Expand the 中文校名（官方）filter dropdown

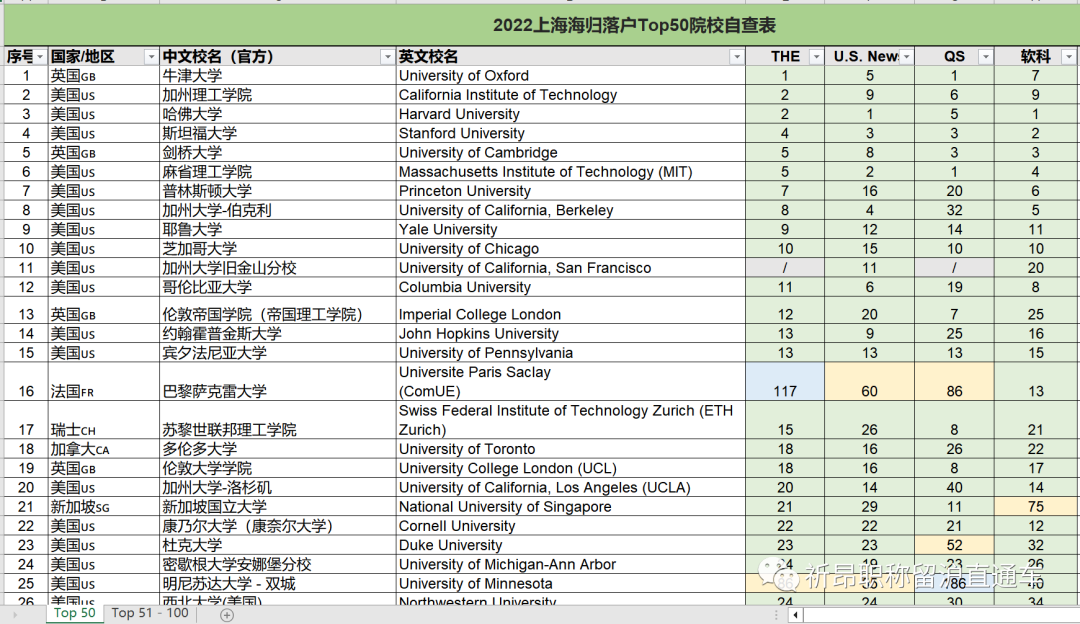point(387,57)
